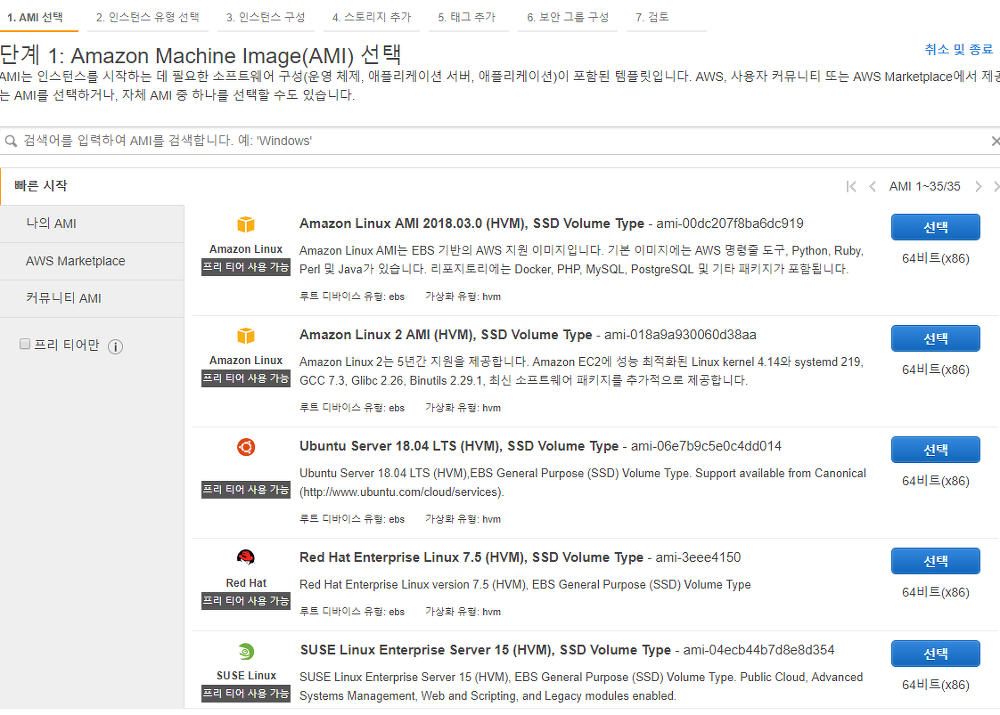Select Ubuntu Server 18.04 LTS with 선택 button
Viewport: 1000px width, 715px height.
[935, 450]
